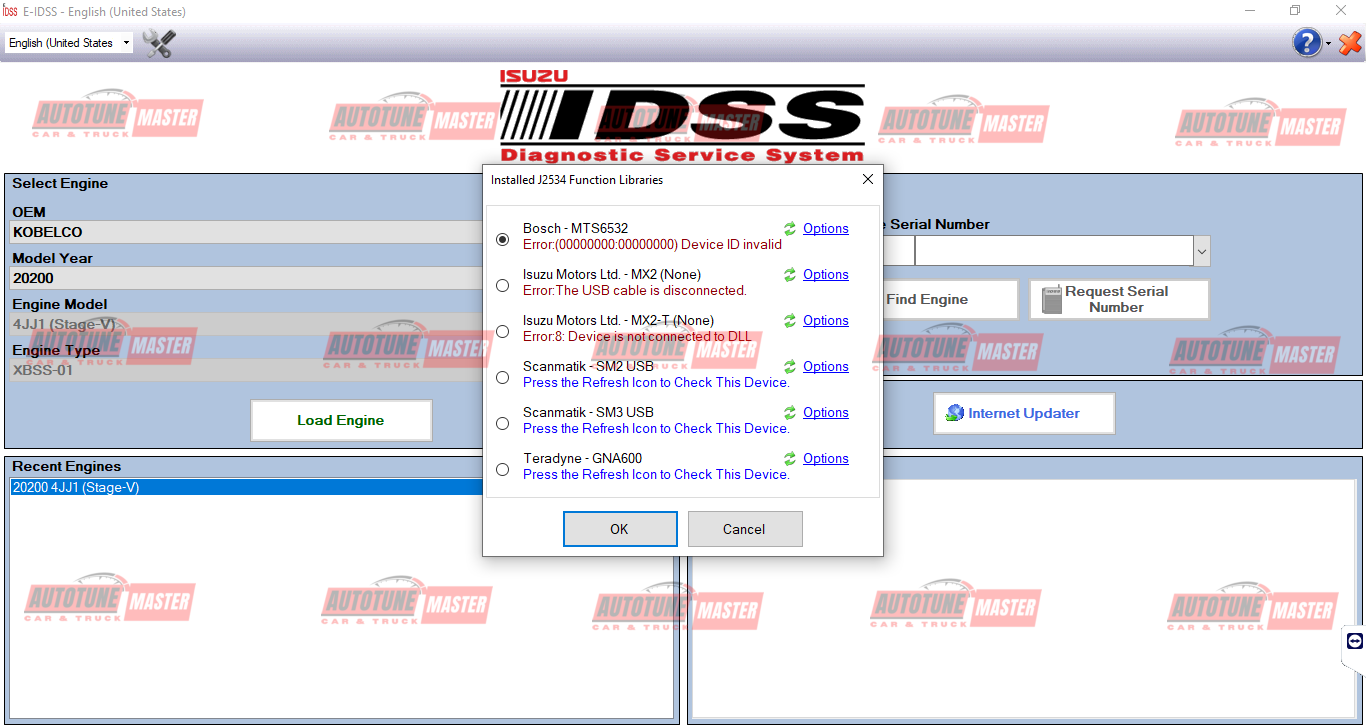Open Options for the Bosch MTS6532
Image resolution: width=1366 pixels, height=728 pixels.
tap(826, 228)
